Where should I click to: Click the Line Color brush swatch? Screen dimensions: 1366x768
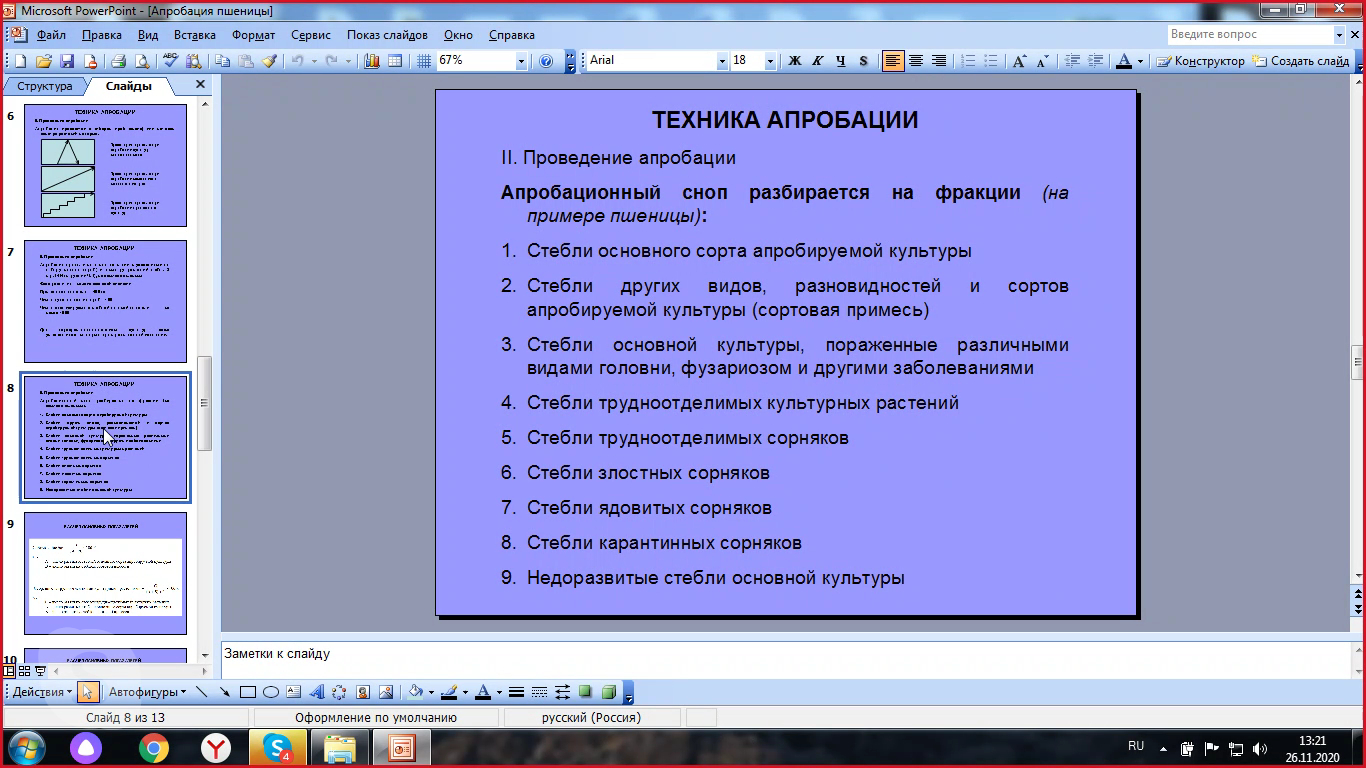click(449, 692)
